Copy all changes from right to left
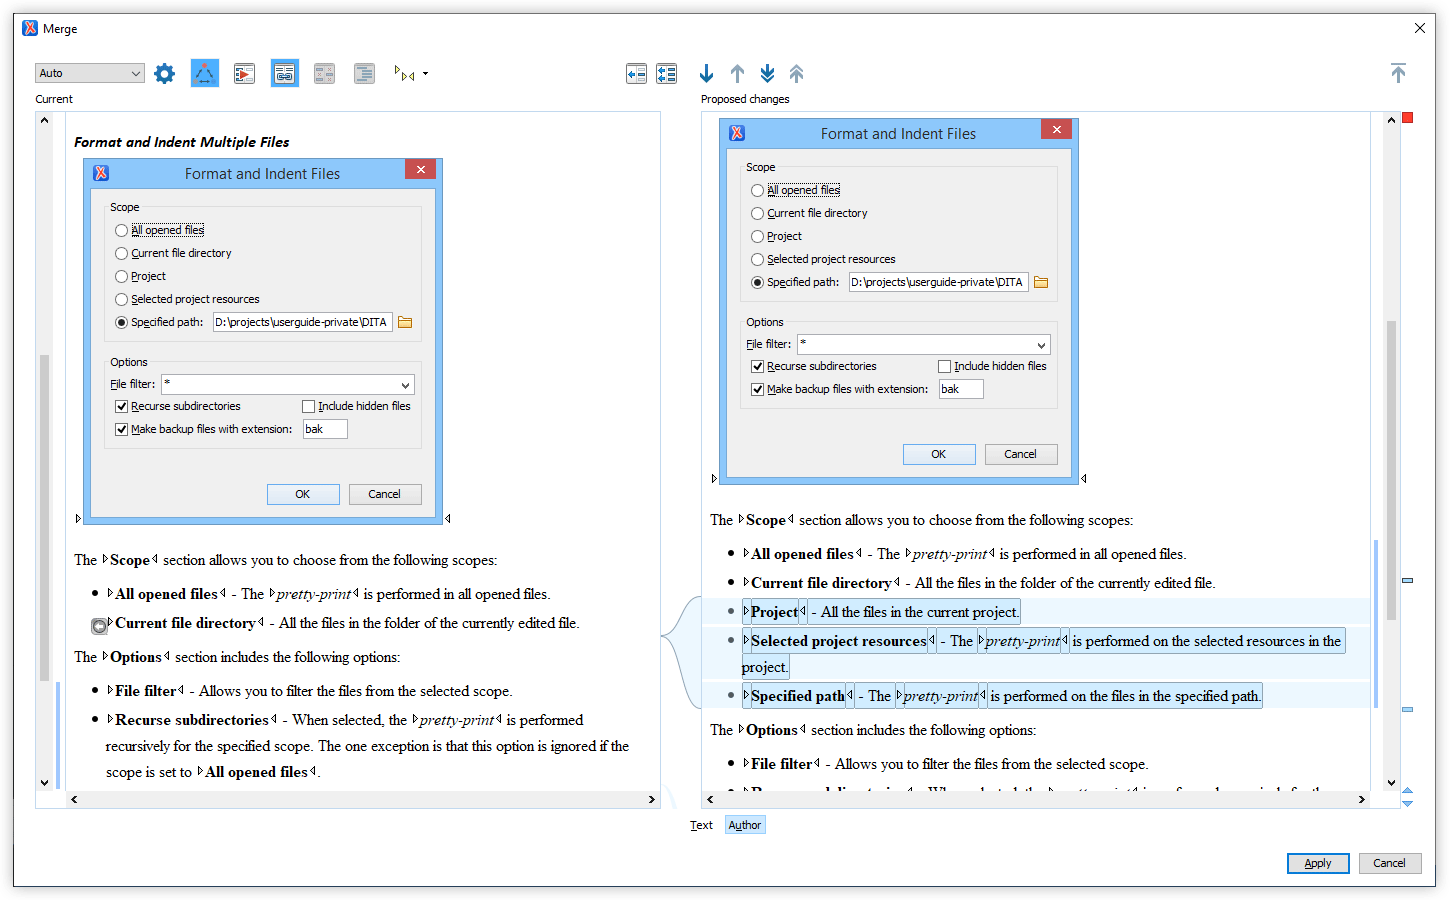 pos(667,73)
